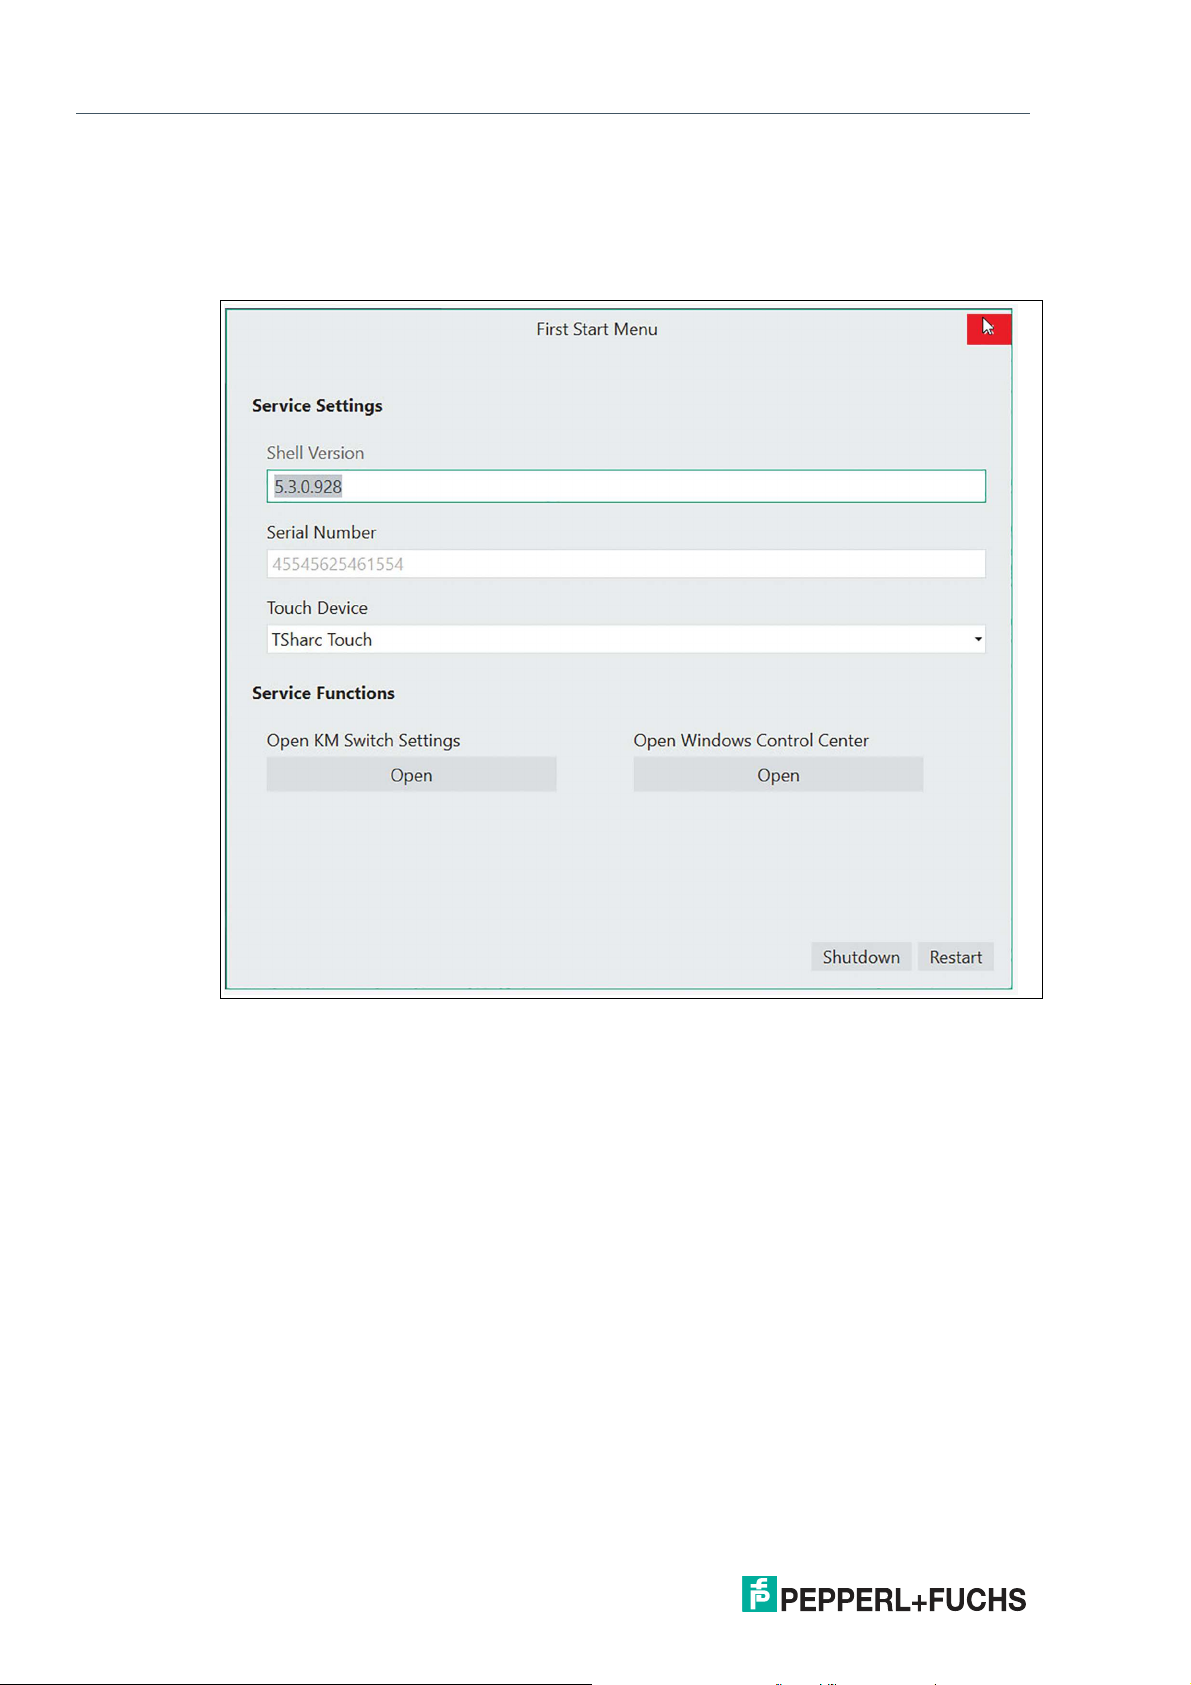Click the Shell Version field showing 5.3.0.928
The image size is (1191, 1685).
pos(626,486)
